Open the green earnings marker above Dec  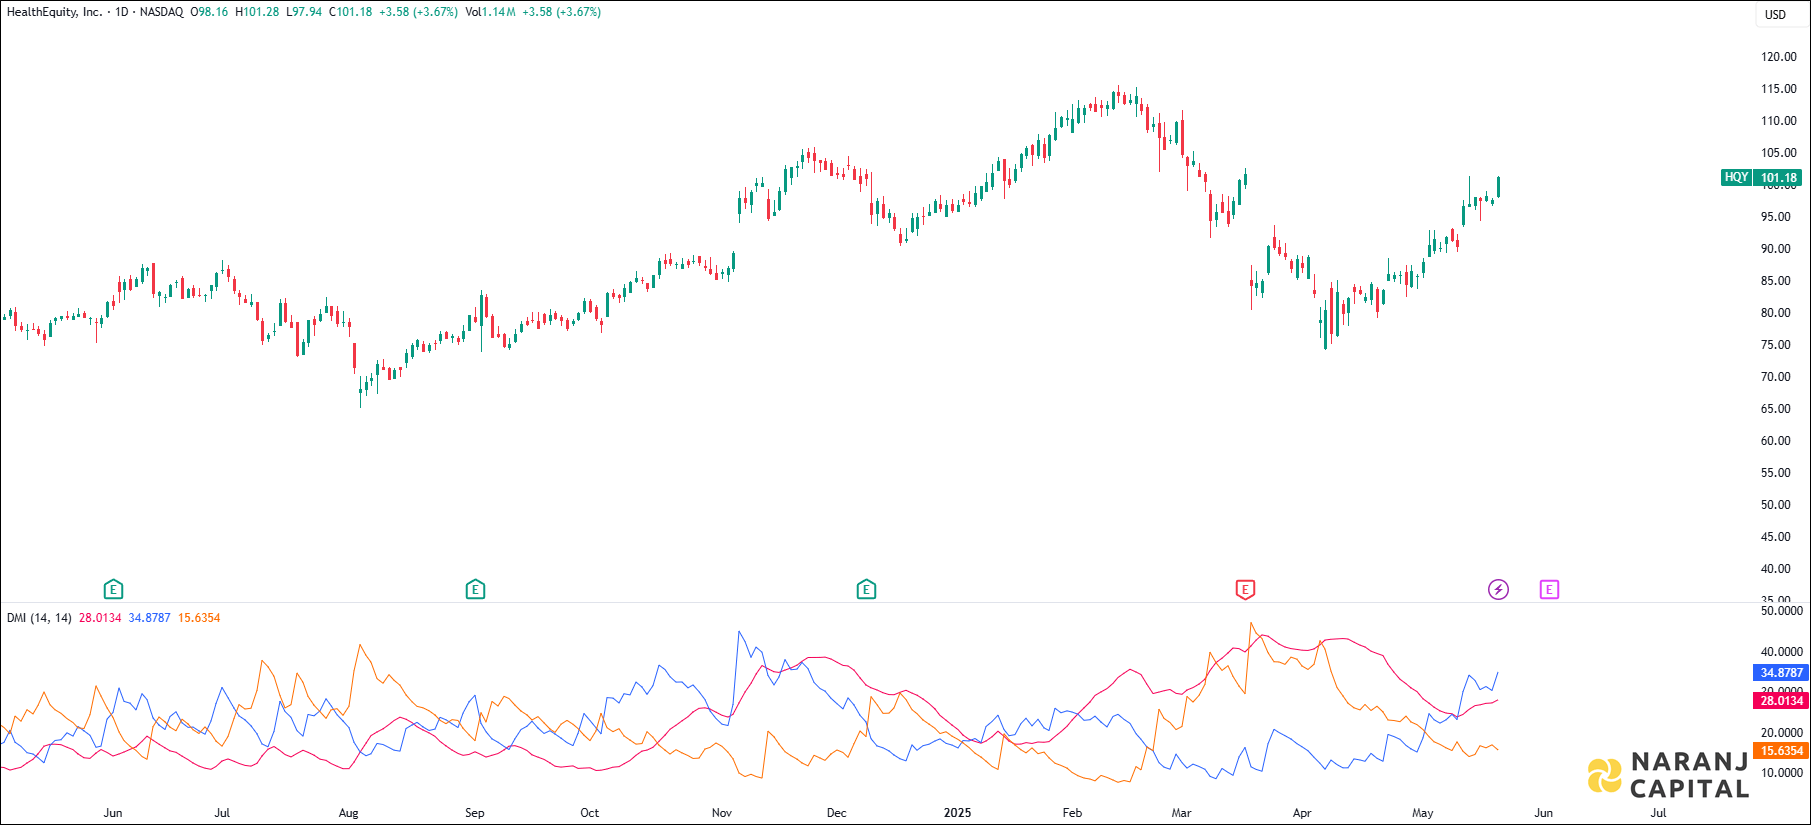coord(866,590)
